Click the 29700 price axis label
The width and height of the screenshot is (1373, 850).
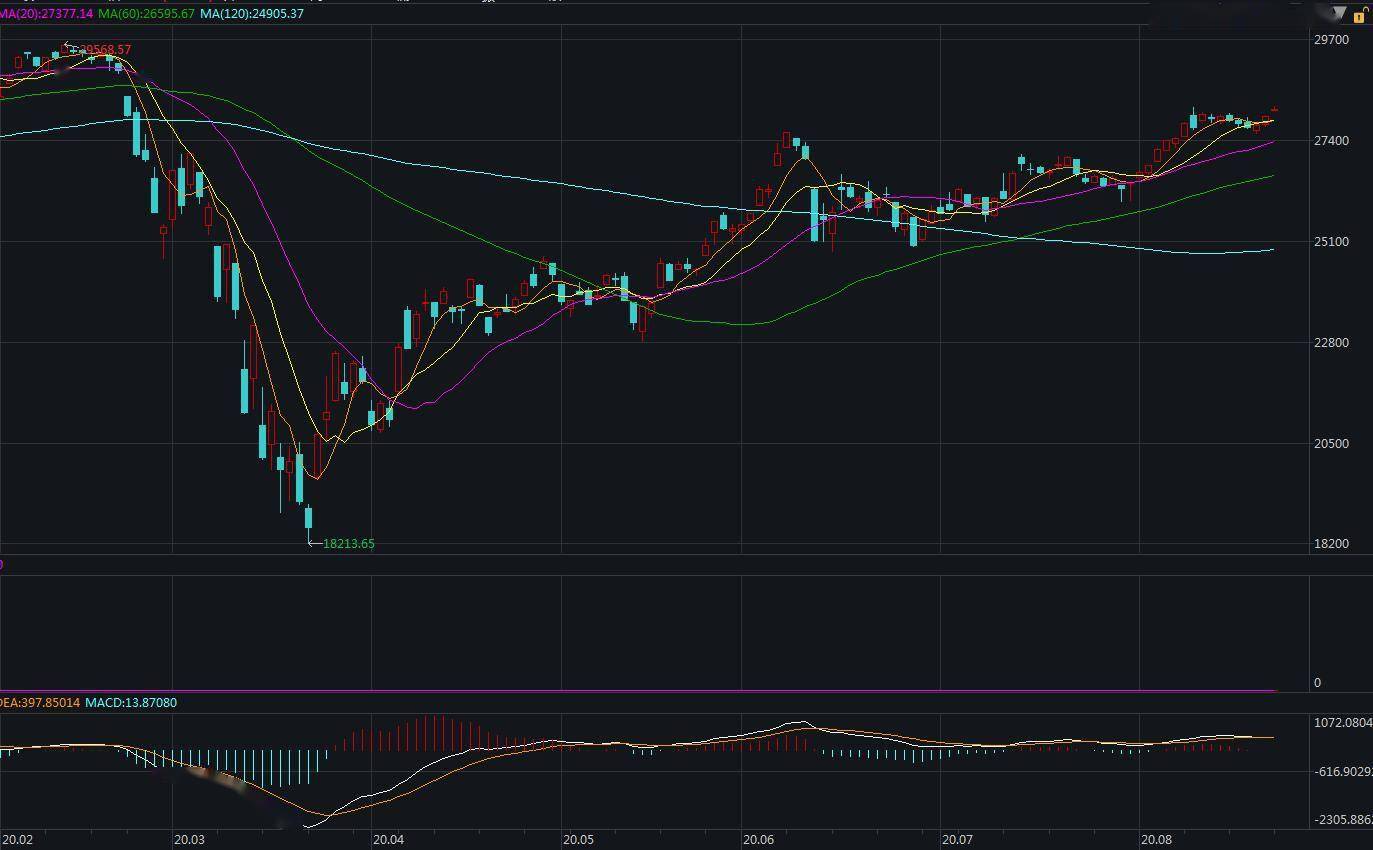[x=1332, y=40]
